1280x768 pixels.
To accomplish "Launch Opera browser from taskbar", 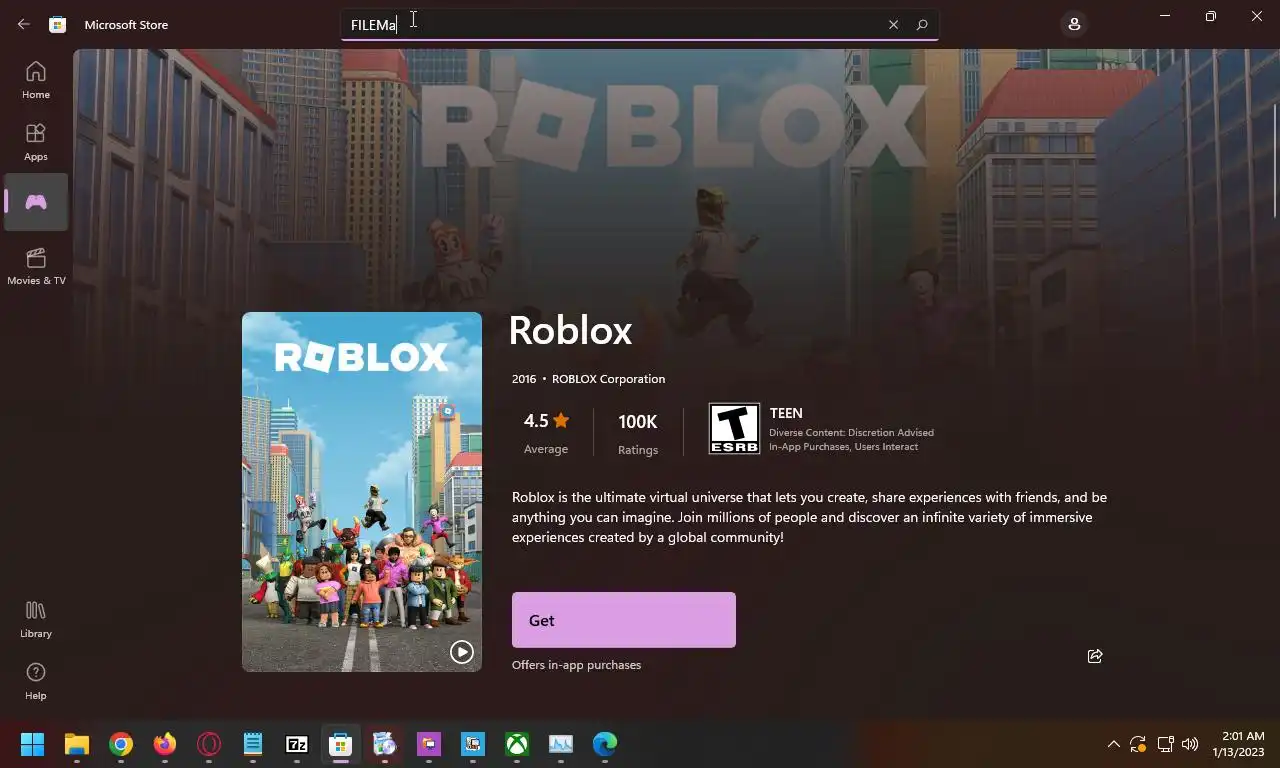I will (x=209, y=744).
